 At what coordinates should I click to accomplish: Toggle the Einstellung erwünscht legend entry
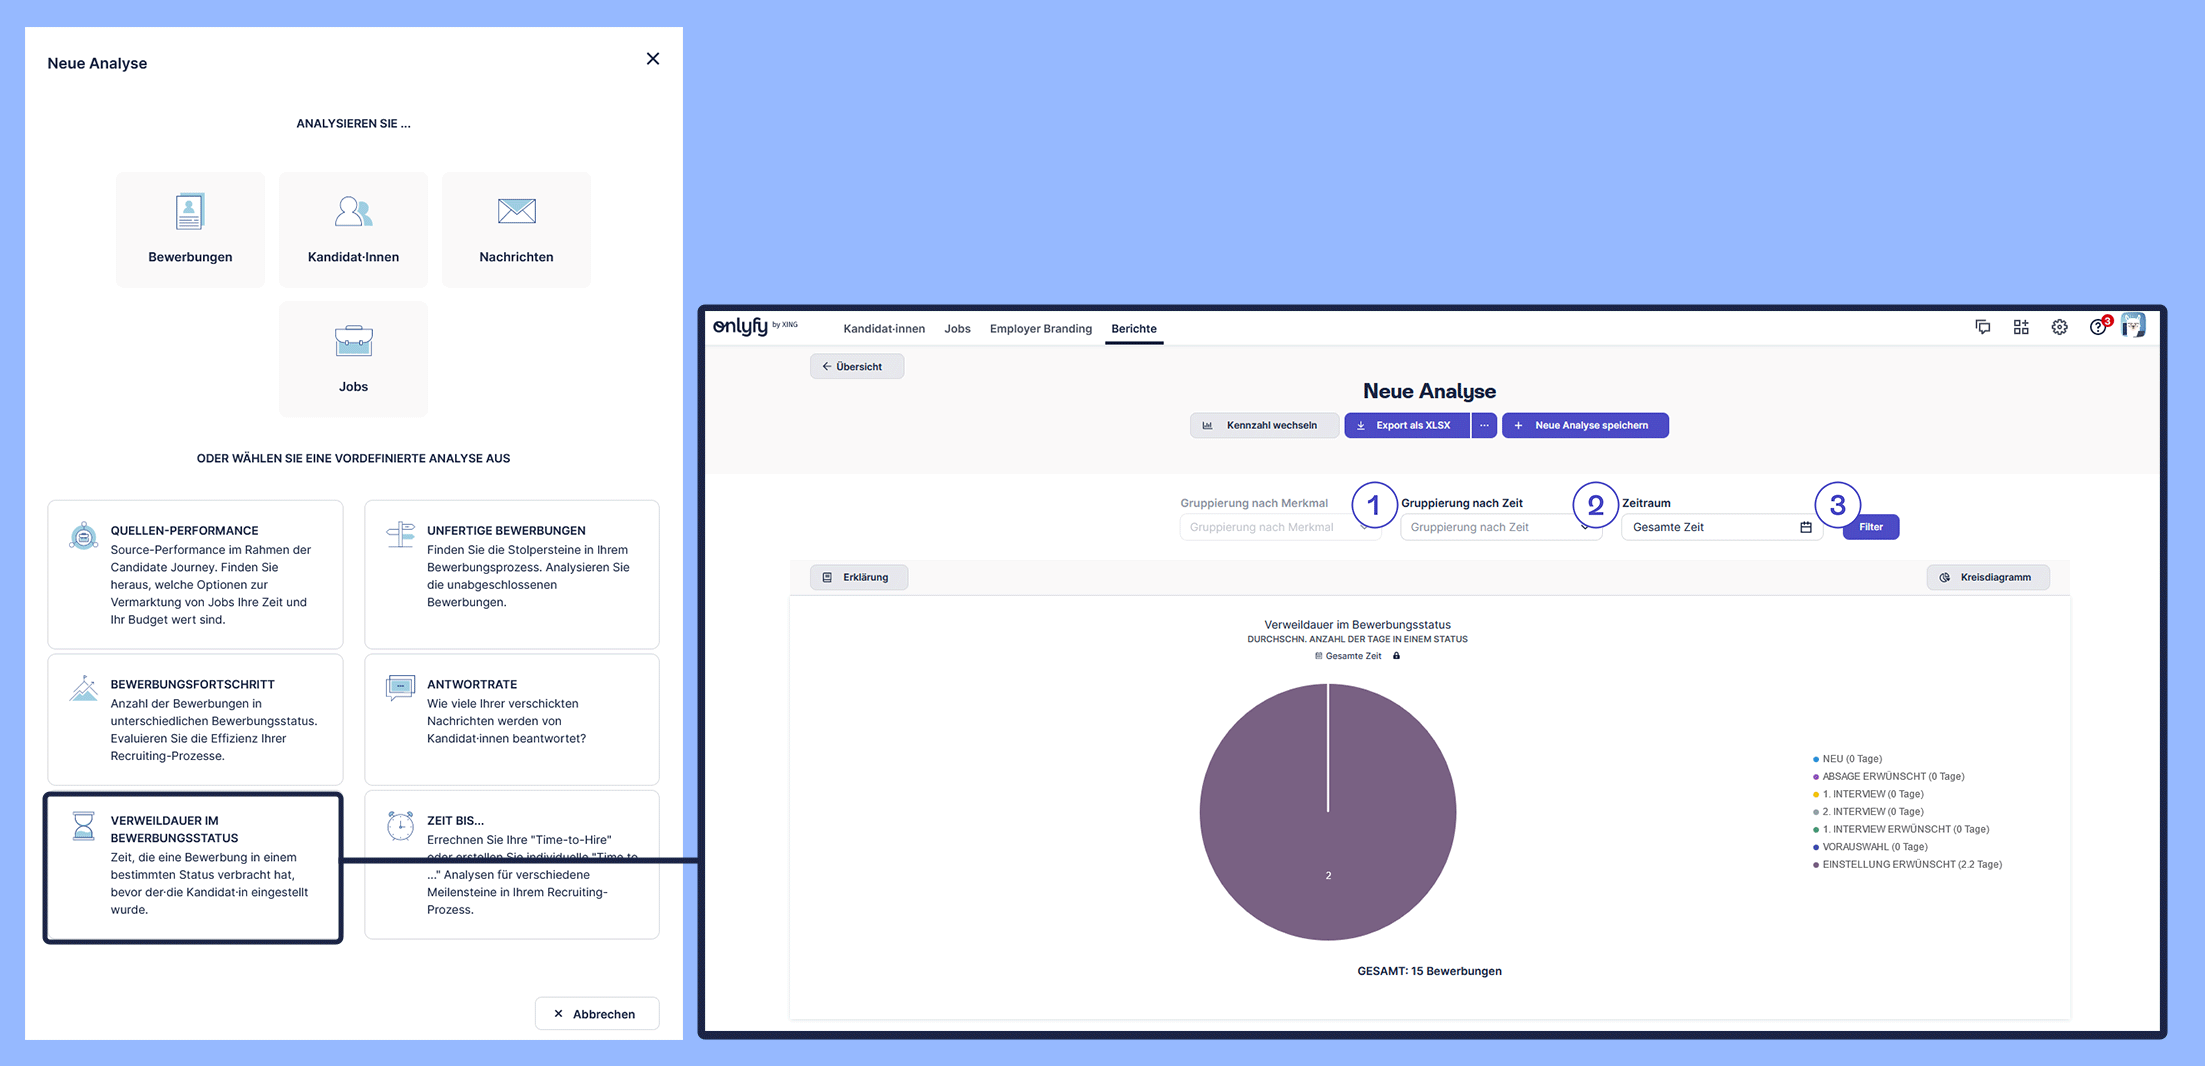(1910, 865)
